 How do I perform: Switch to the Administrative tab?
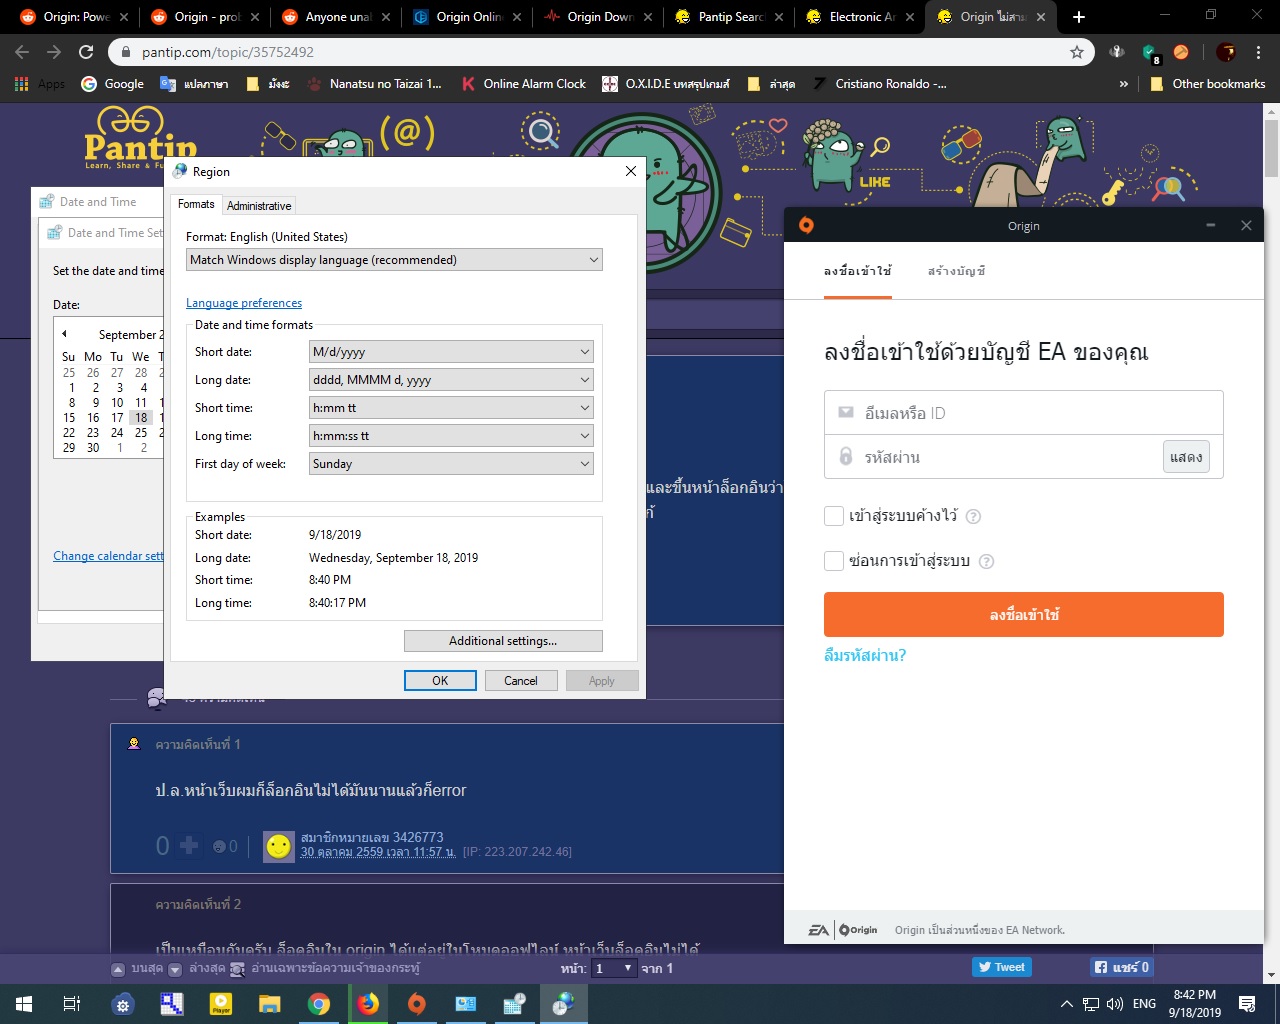(259, 206)
